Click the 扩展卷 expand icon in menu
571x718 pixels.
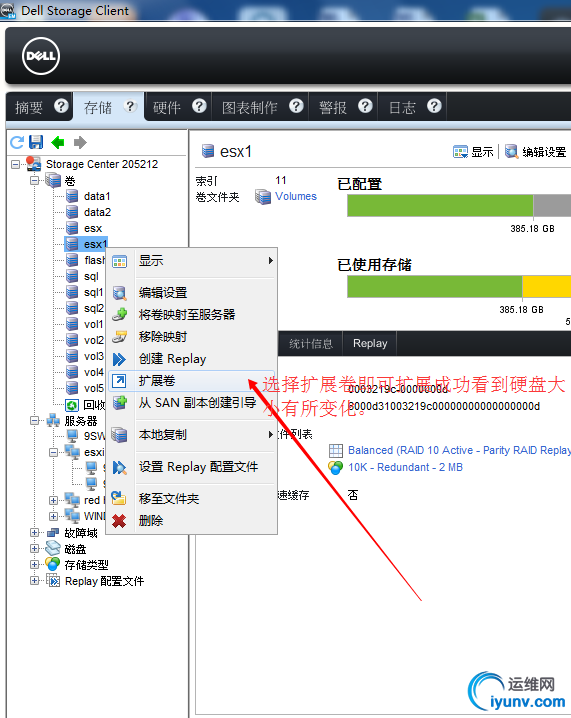120,381
